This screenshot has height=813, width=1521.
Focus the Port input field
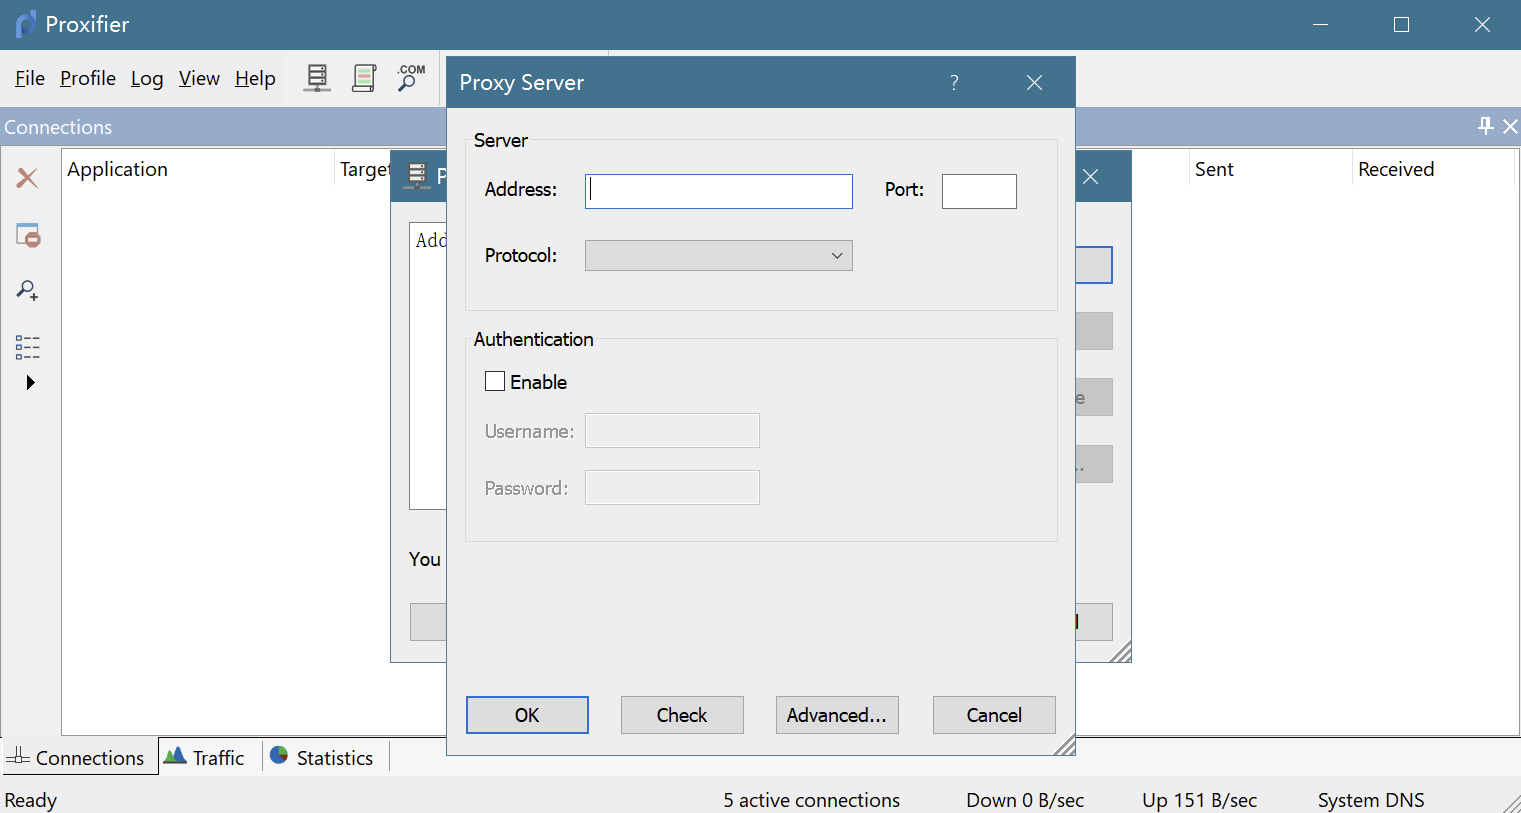tap(979, 191)
